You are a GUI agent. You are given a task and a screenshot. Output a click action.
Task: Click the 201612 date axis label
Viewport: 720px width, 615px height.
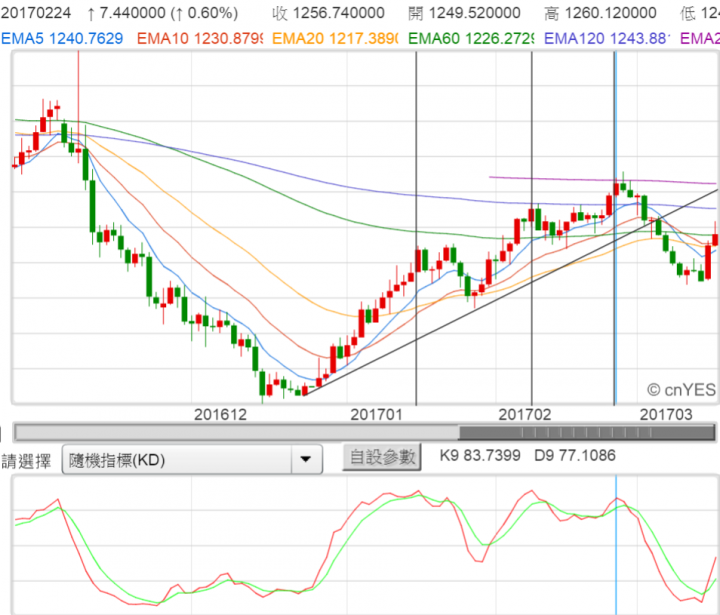(x=220, y=413)
